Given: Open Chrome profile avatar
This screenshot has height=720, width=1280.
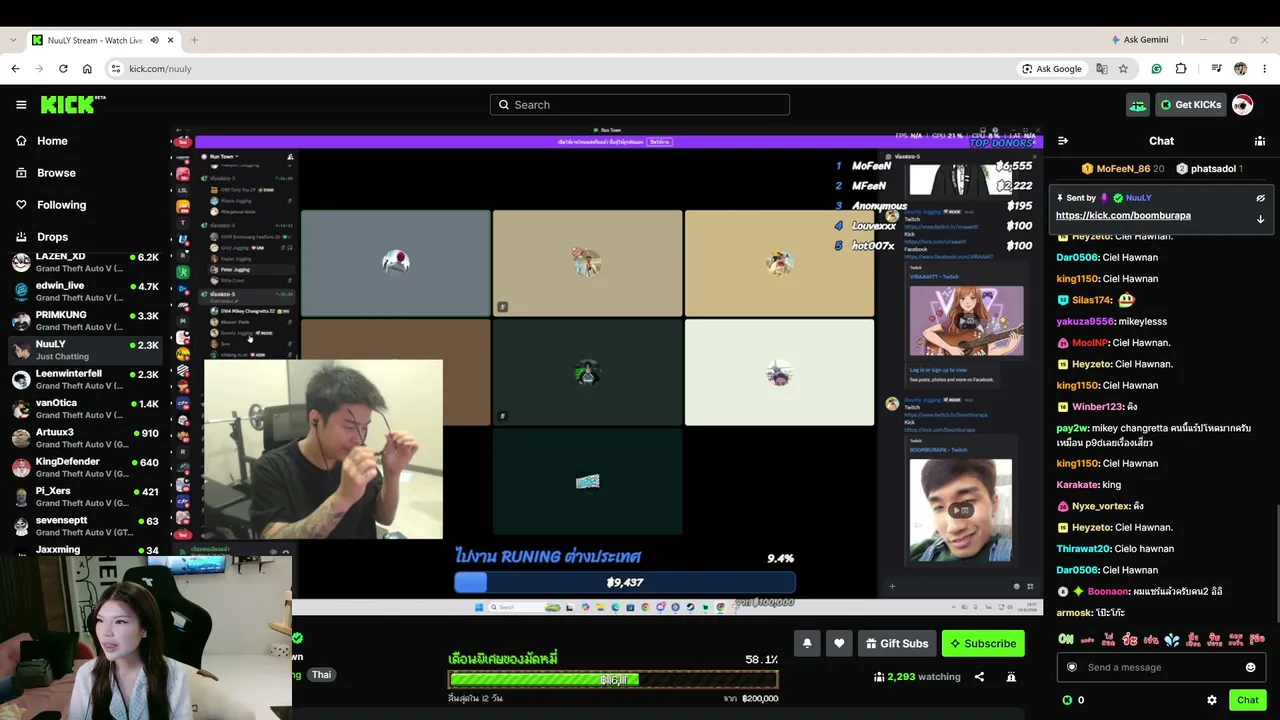Looking at the screenshot, I should (1240, 69).
